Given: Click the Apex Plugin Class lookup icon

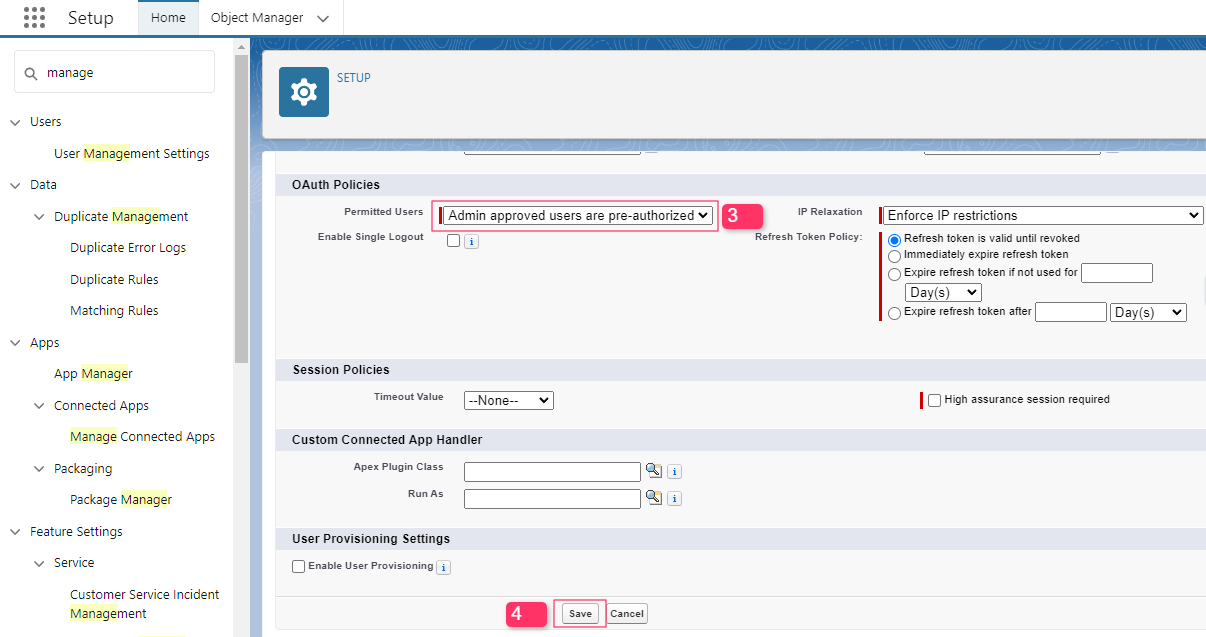Looking at the screenshot, I should coord(653,470).
